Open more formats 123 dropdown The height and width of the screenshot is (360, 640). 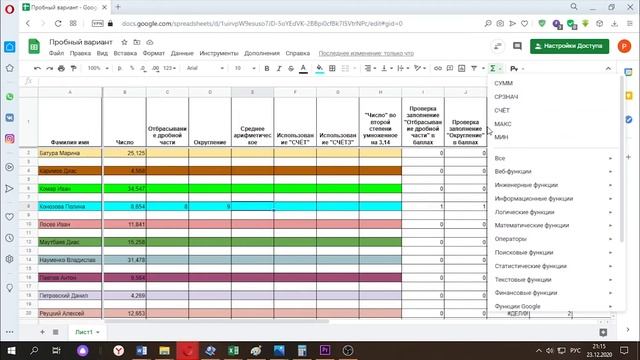[169, 68]
